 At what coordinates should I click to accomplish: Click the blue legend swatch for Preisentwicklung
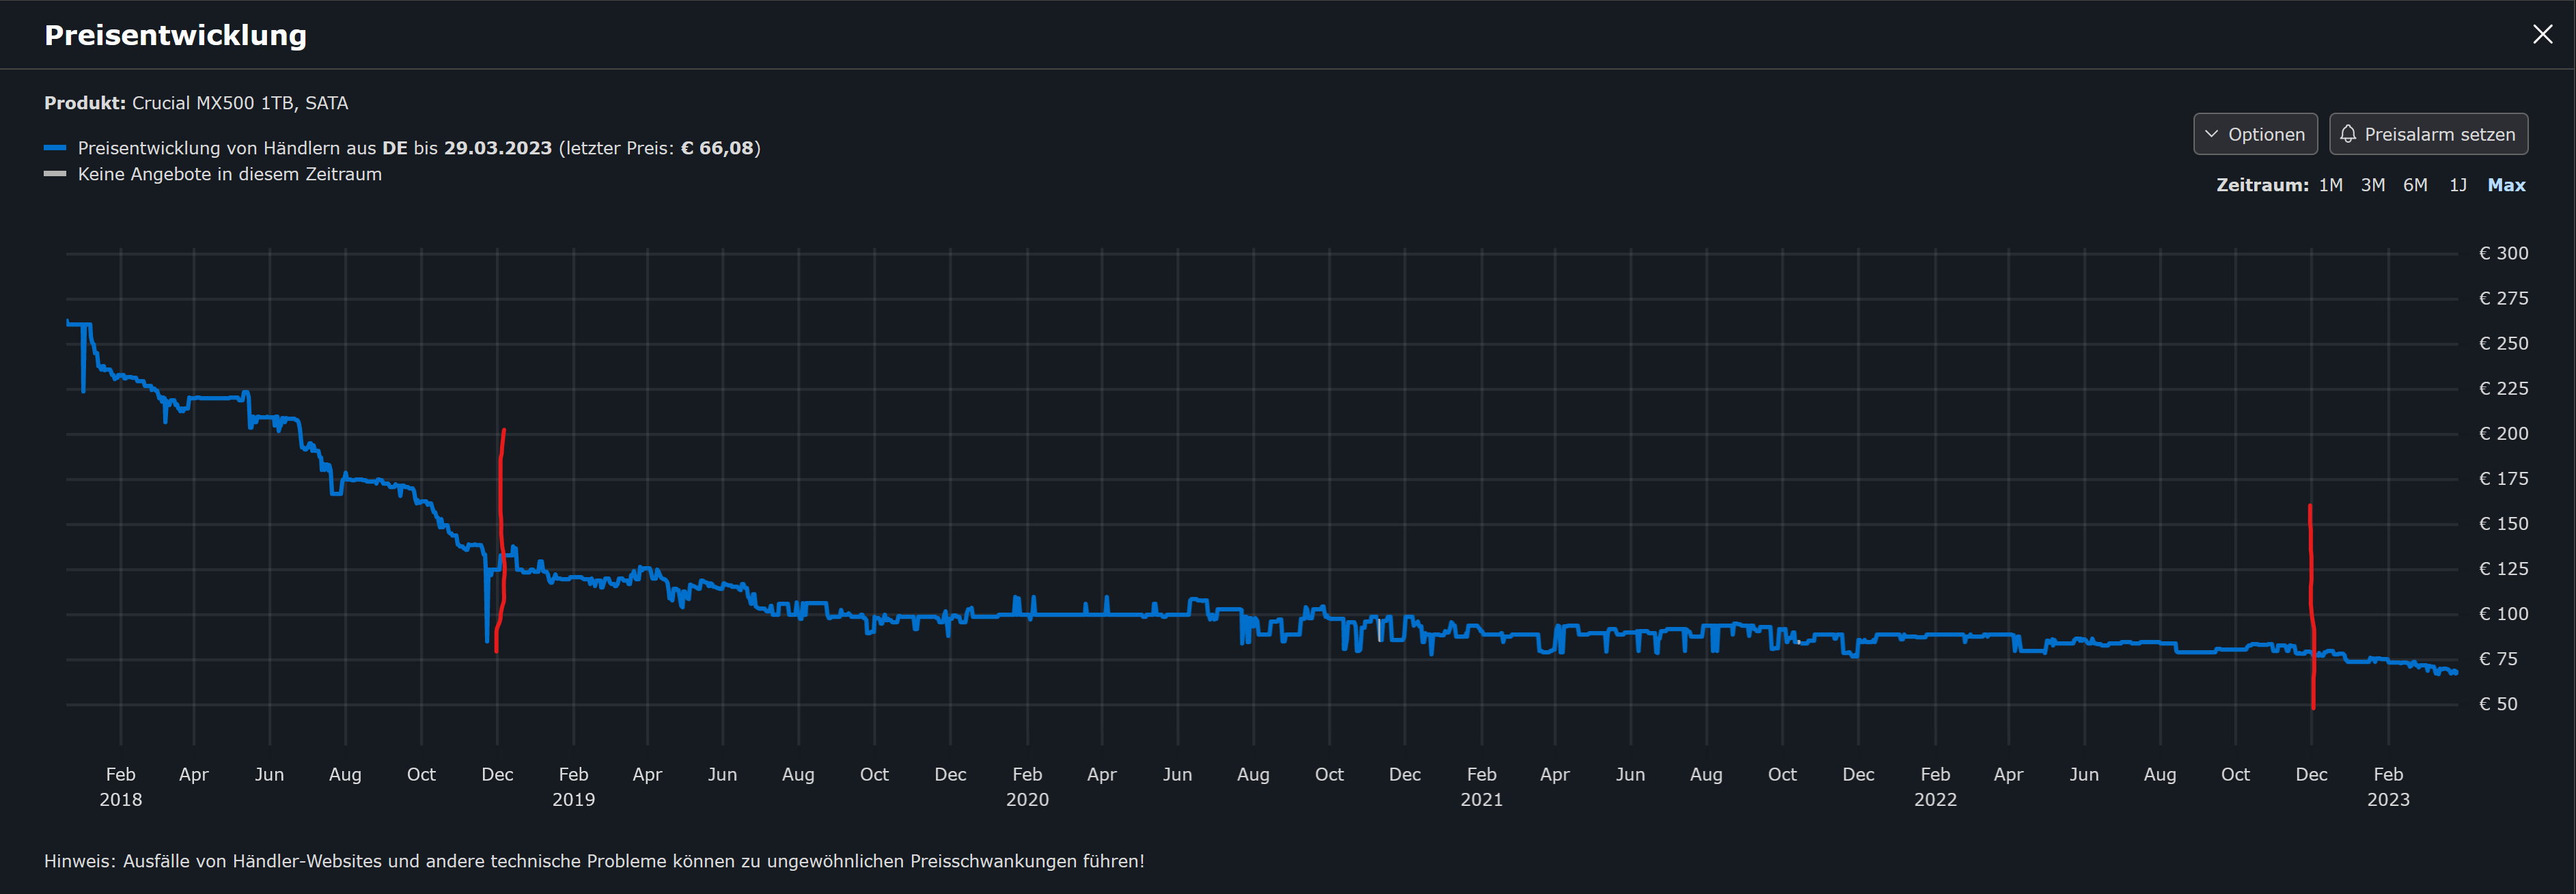tap(55, 148)
